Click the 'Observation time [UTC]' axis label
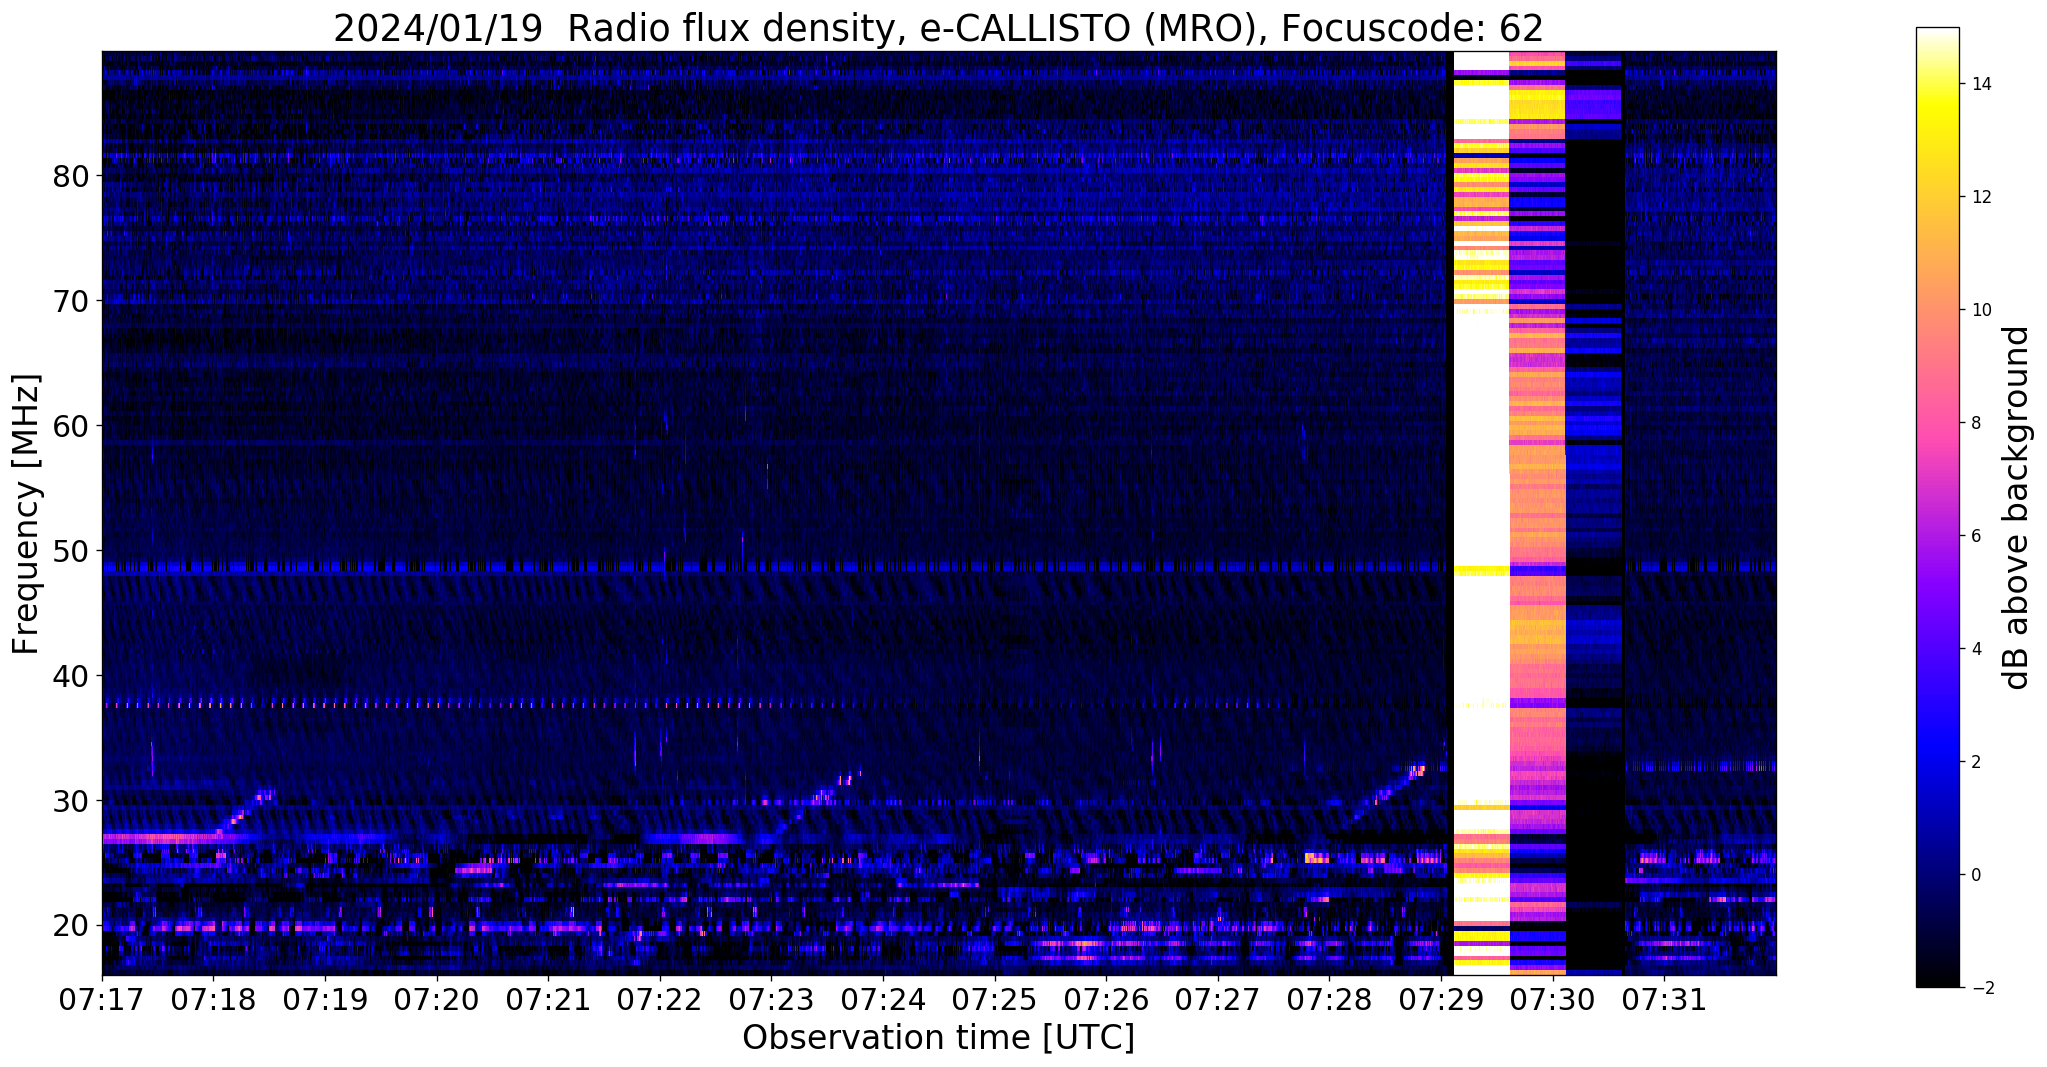Image resolution: width=2047 pixels, height=1067 pixels. pos(938,1037)
